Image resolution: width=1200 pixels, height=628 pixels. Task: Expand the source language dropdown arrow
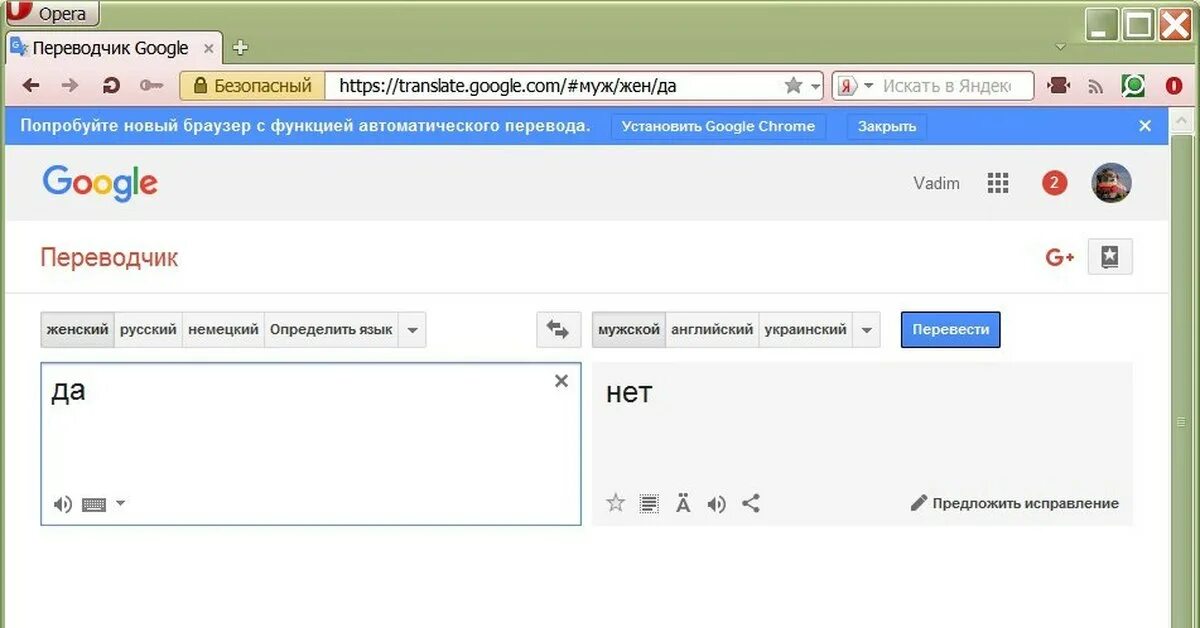tap(413, 330)
